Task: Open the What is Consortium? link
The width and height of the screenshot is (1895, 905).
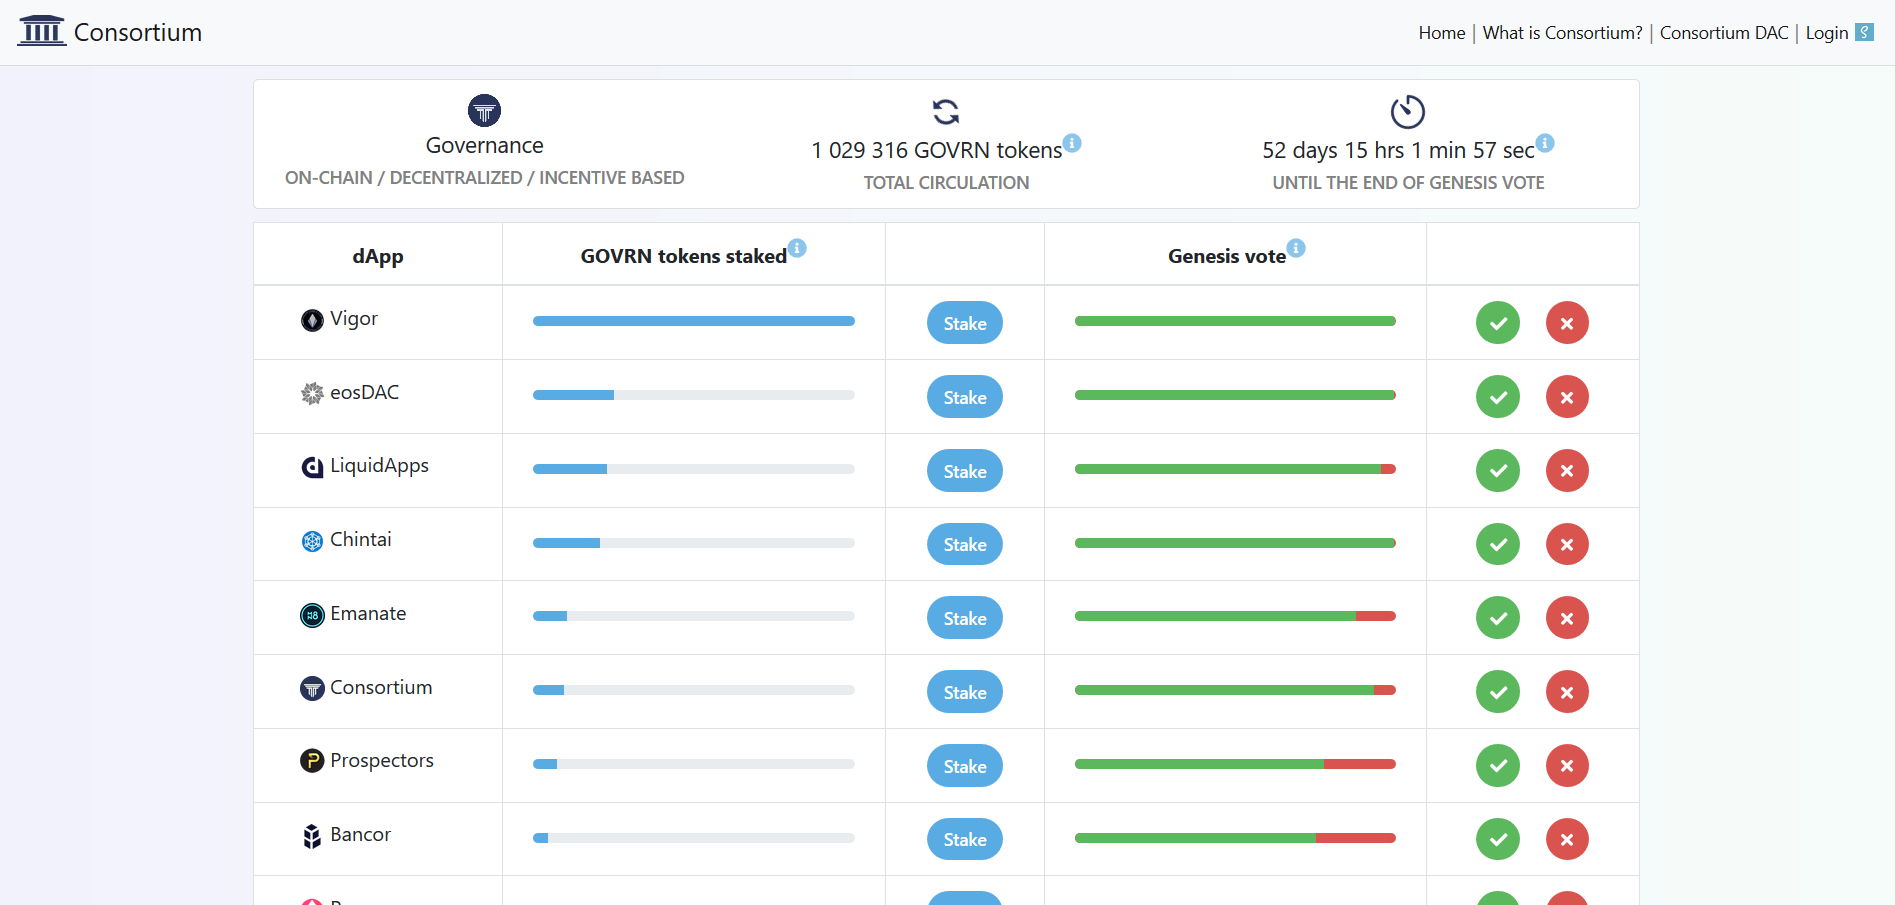Action: [1562, 33]
